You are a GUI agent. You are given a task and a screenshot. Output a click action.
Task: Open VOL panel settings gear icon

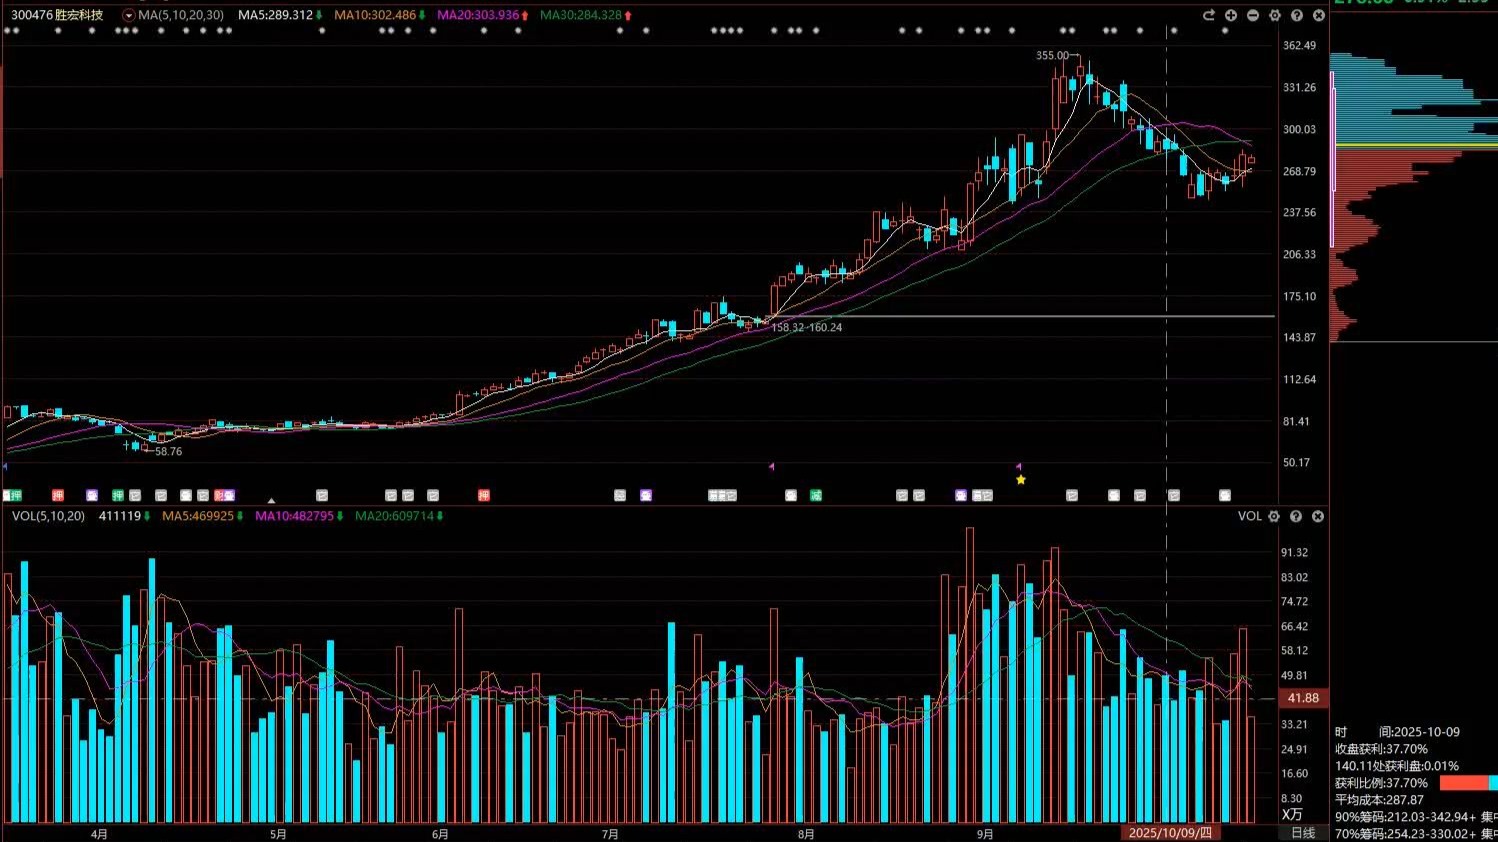tap(1273, 516)
